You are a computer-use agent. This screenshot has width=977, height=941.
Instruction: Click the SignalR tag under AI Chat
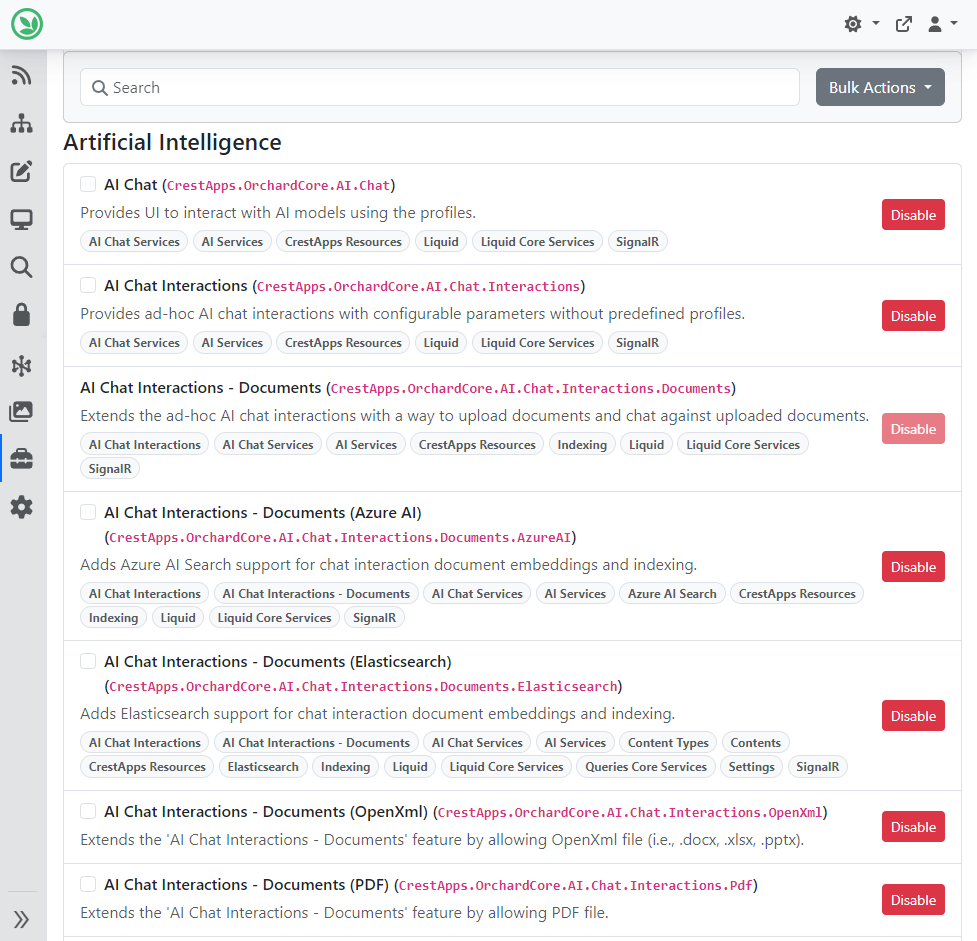tap(637, 242)
